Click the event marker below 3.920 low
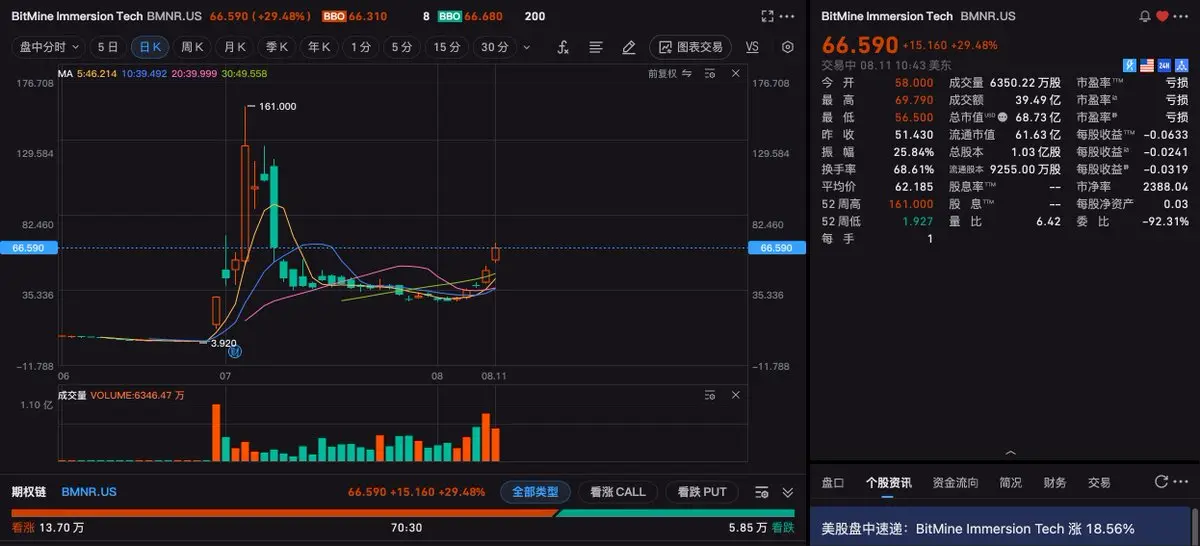Image resolution: width=1200 pixels, height=546 pixels. [234, 352]
